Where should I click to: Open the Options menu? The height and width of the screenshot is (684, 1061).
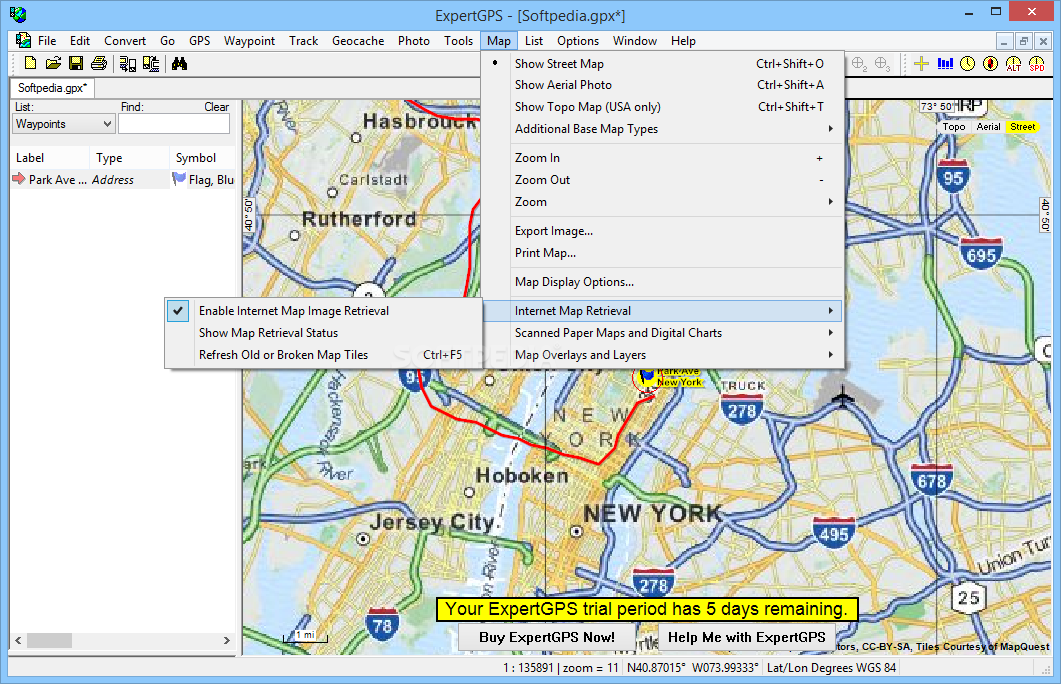pos(578,41)
